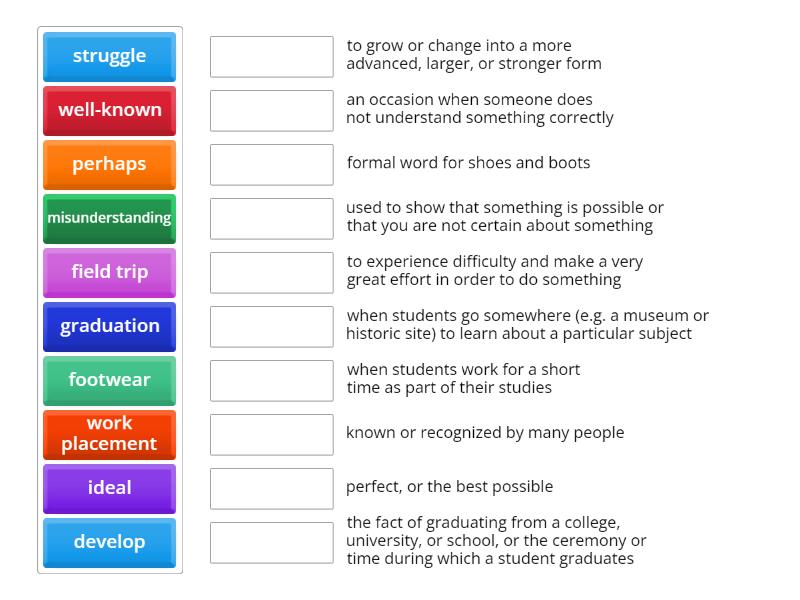Select the teal 'footwear' word tile

coord(109,381)
